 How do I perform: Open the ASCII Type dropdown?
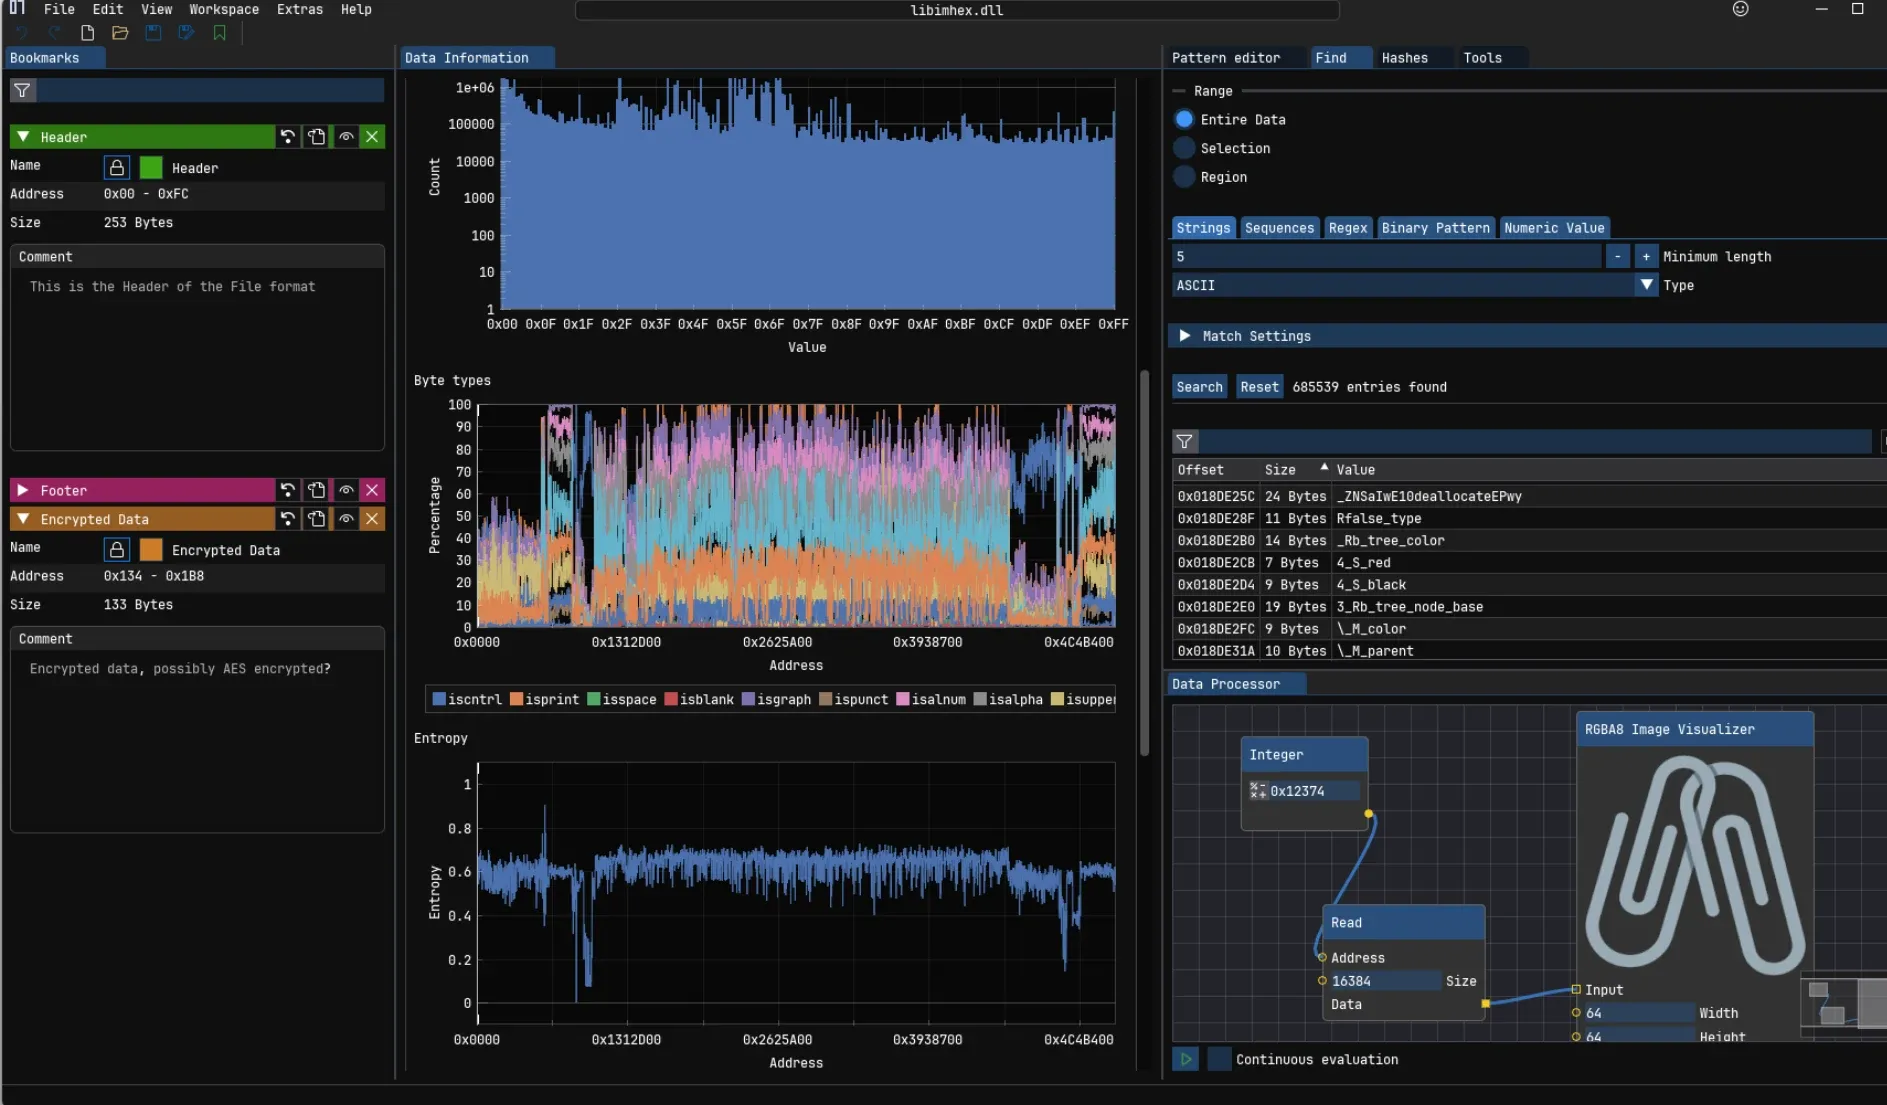point(1646,285)
